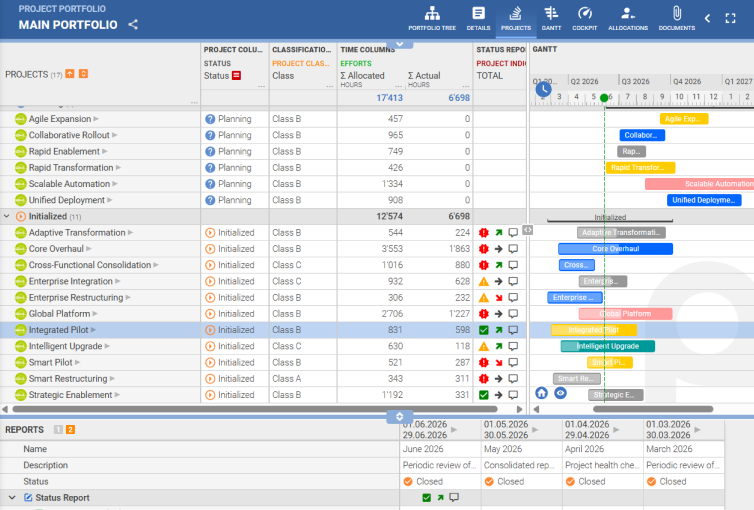Open the Portfolio Tree view
The height and width of the screenshot is (510, 754).
point(432,19)
